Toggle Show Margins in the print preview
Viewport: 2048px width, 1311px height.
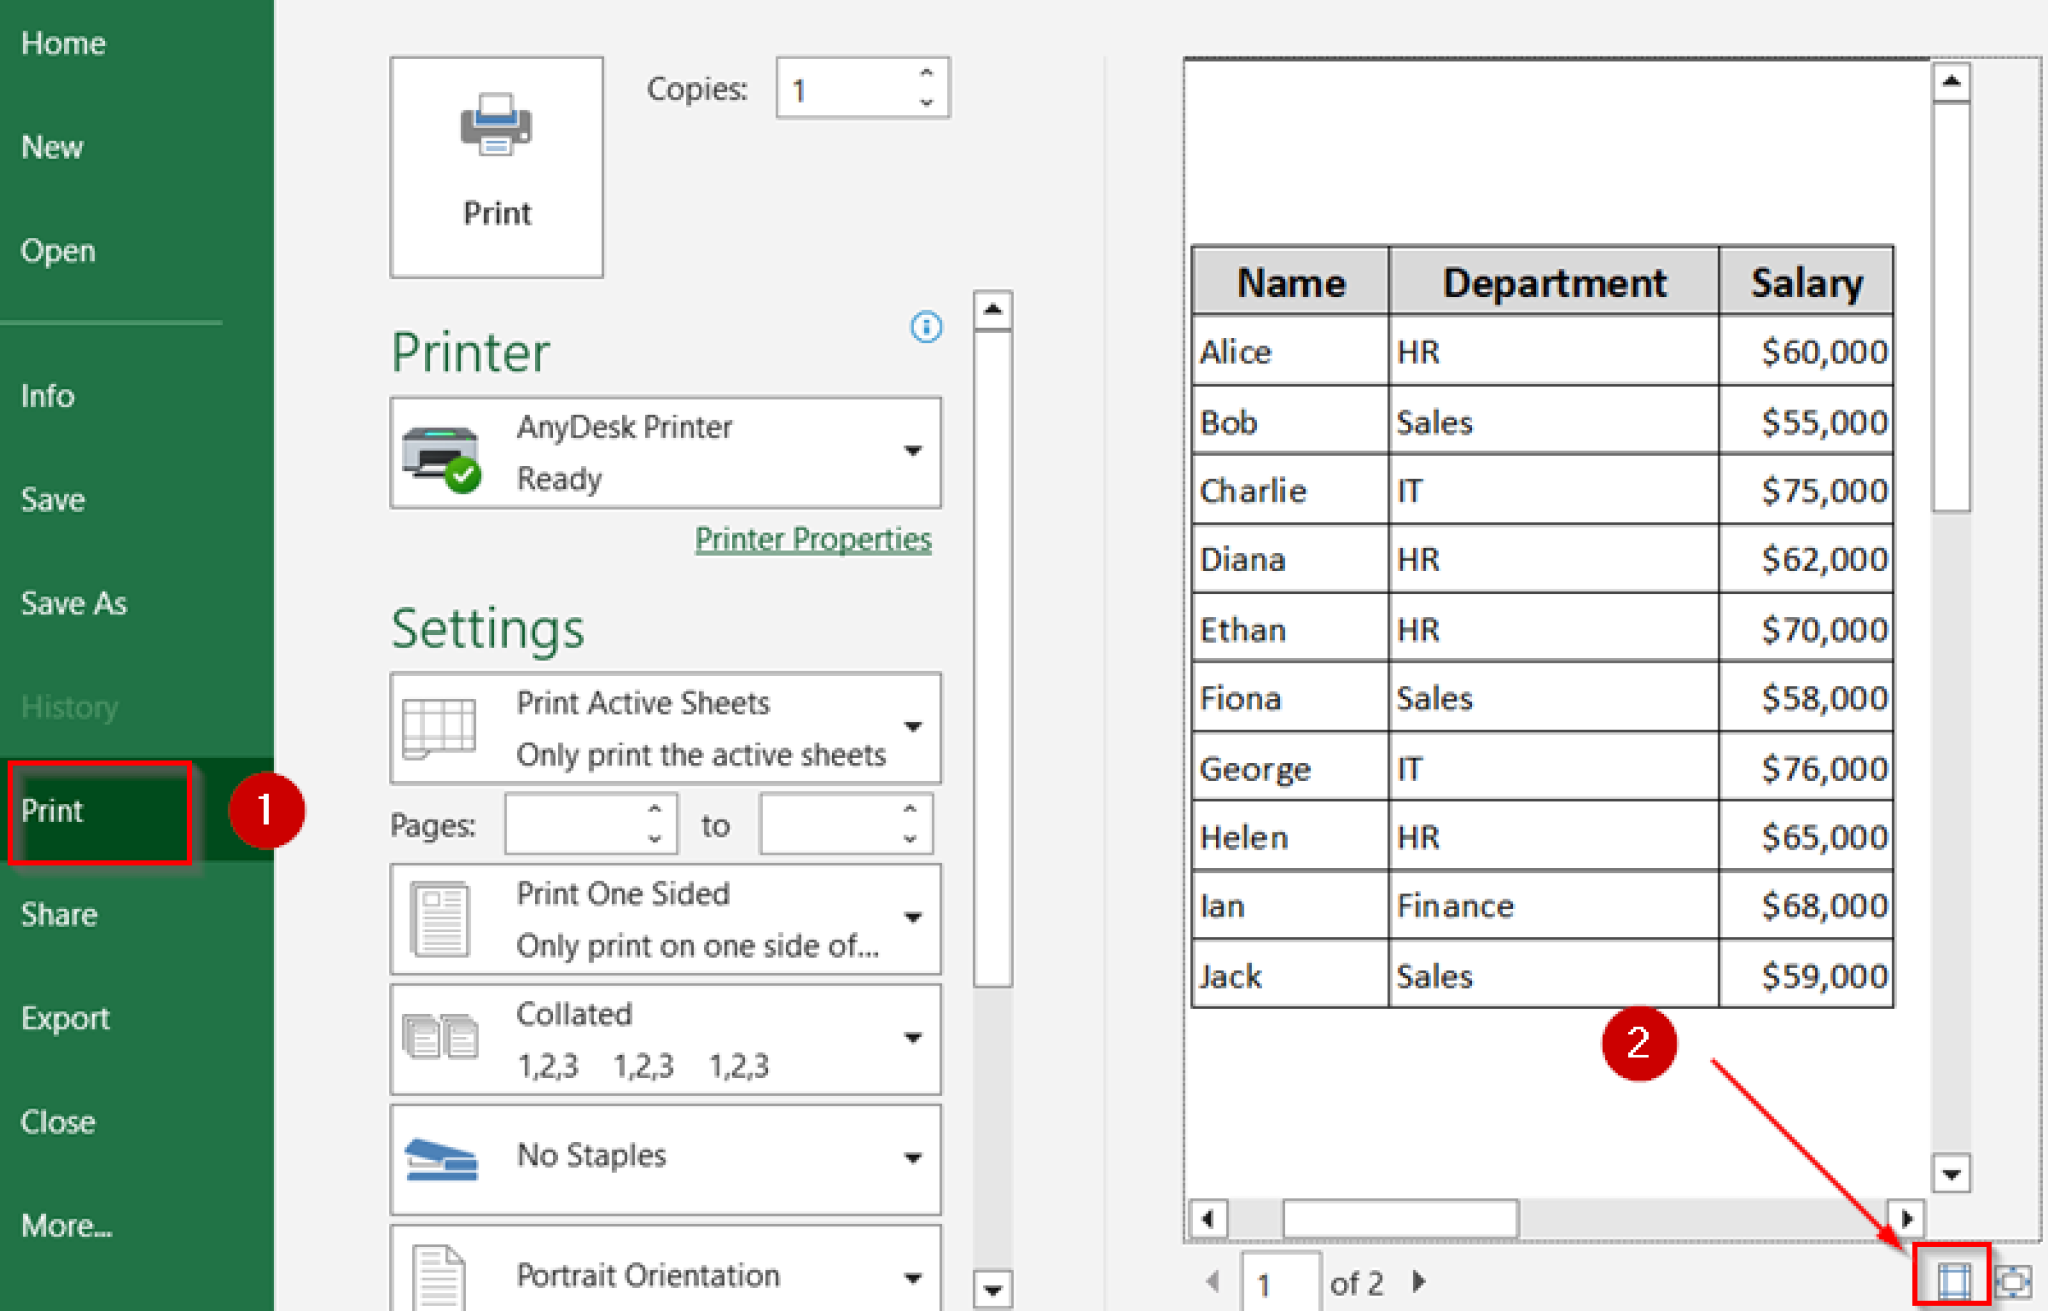1954,1278
